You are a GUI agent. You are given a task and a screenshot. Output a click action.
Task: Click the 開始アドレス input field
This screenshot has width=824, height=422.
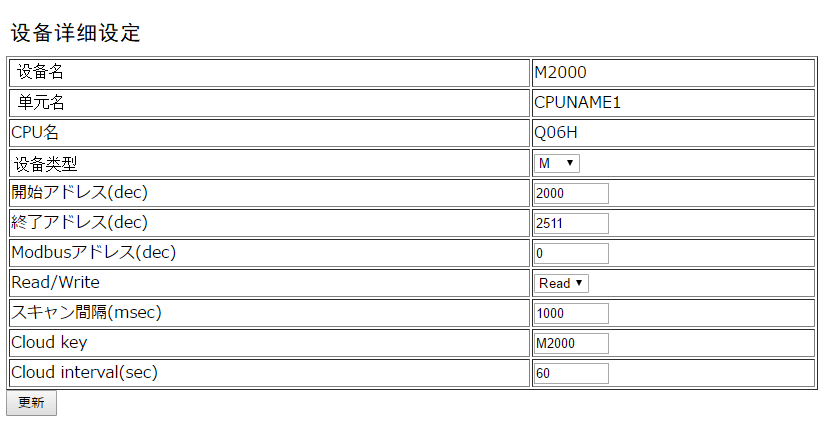[571, 193]
